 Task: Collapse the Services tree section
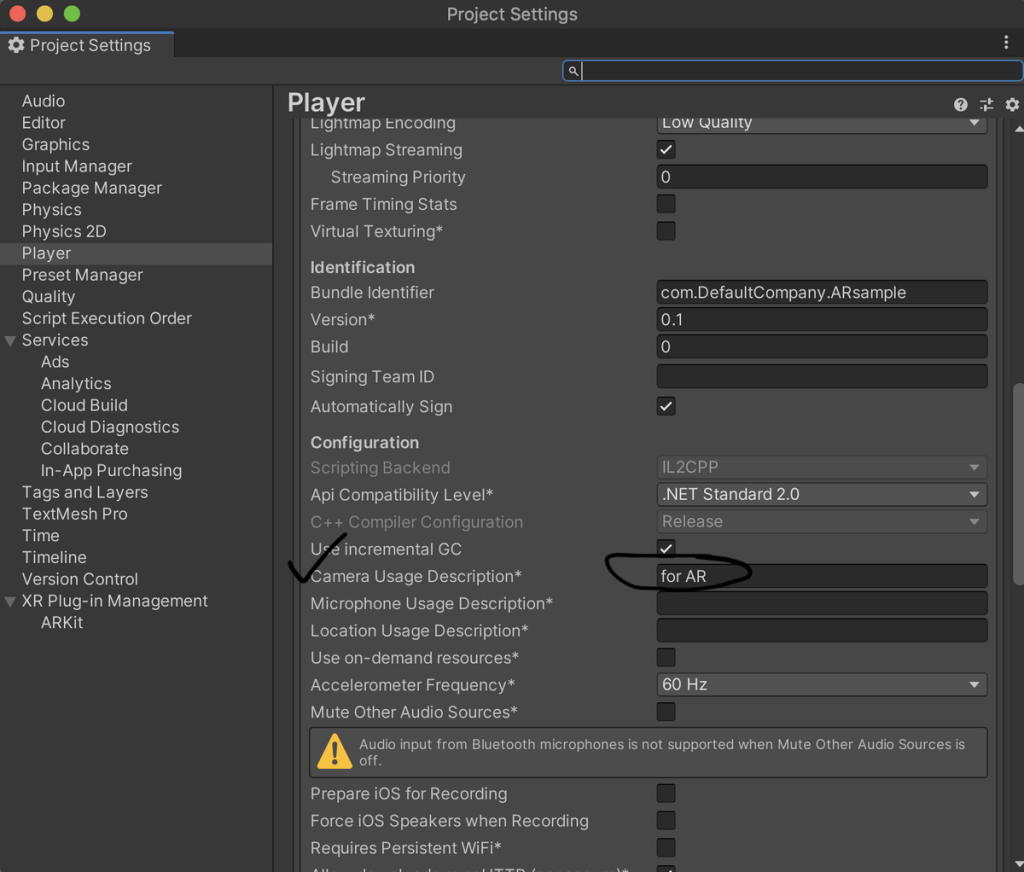10,341
